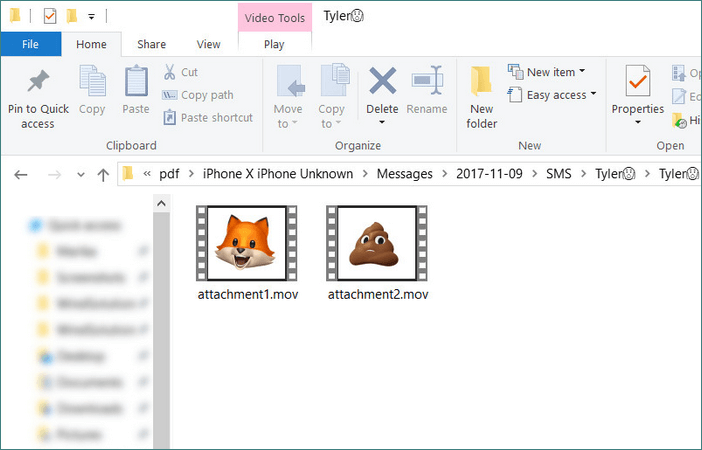
Task: Open the Copy to menu
Action: coord(332,98)
